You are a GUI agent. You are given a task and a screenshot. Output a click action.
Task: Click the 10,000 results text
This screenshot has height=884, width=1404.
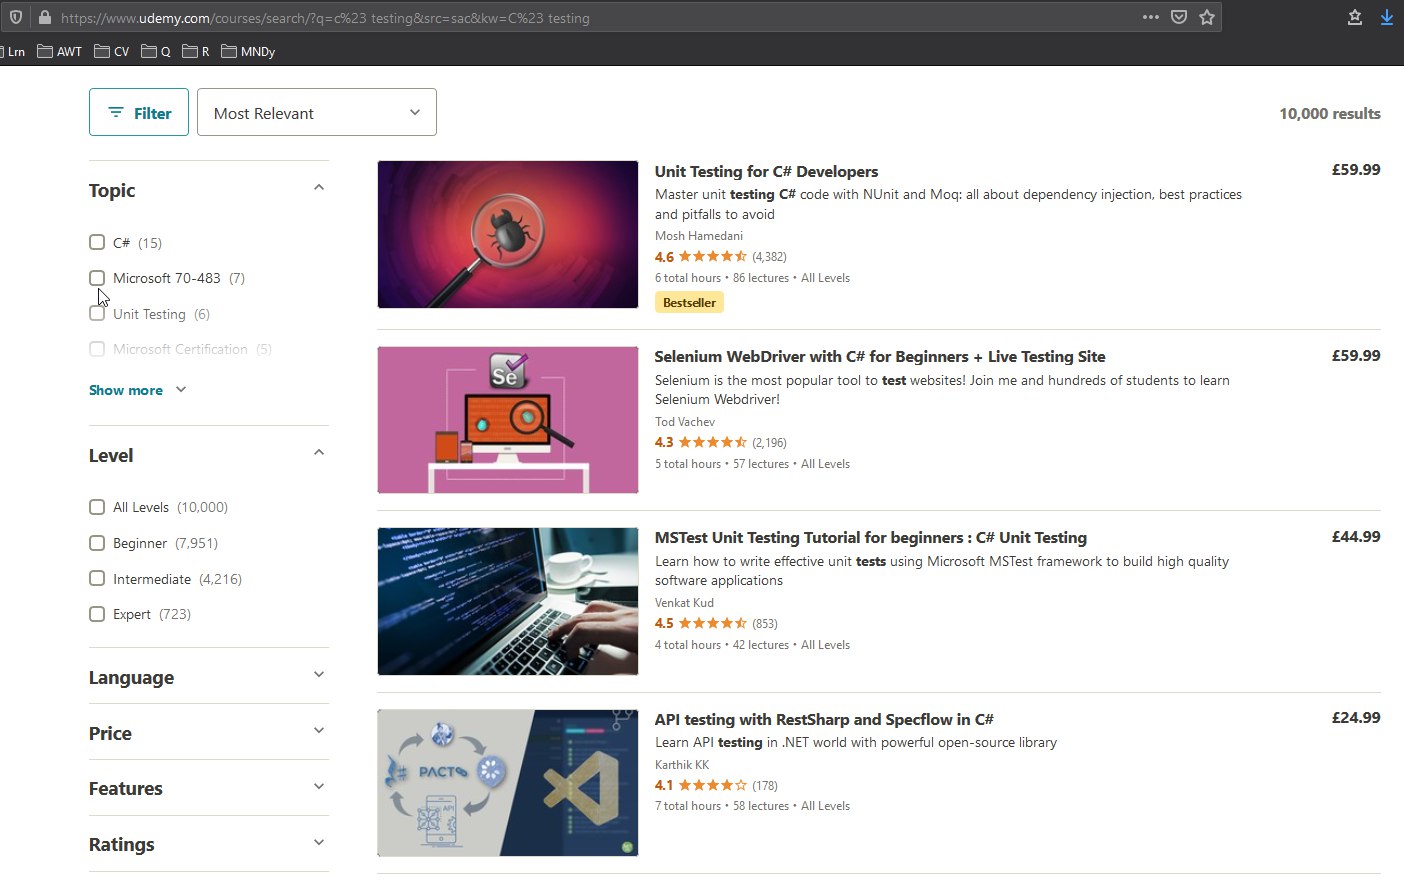(x=1330, y=113)
